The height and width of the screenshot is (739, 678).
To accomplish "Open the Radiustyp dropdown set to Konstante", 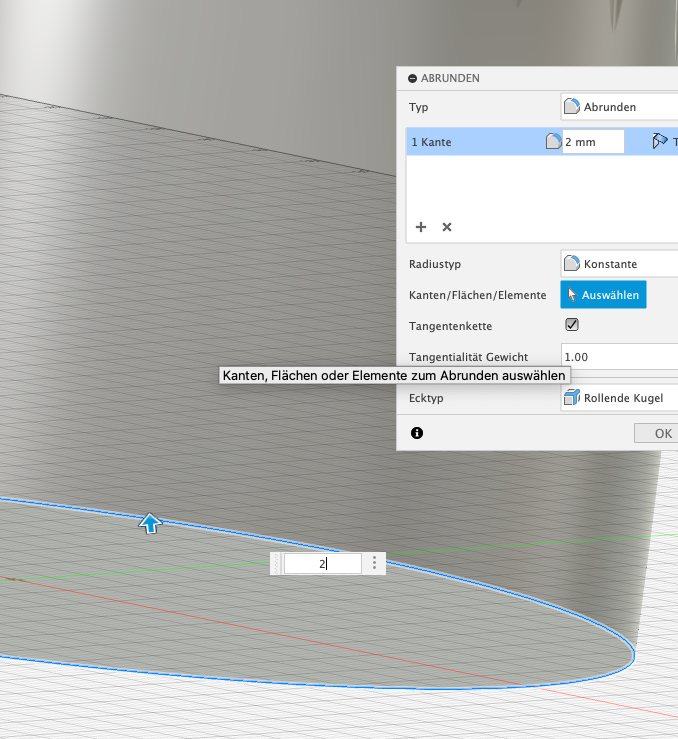I will 618,264.
